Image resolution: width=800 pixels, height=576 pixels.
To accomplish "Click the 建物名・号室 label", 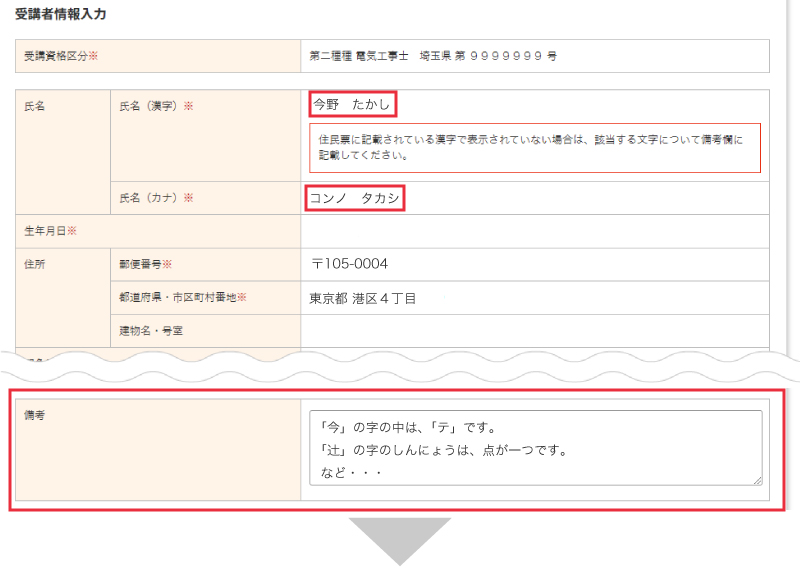I will pyautogui.click(x=151, y=330).
